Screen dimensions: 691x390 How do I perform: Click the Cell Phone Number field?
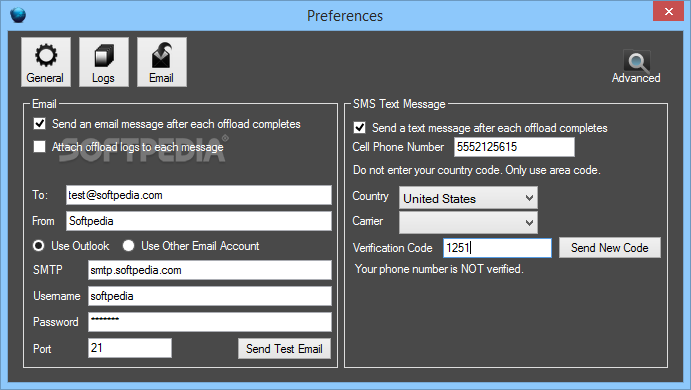[x=514, y=147]
